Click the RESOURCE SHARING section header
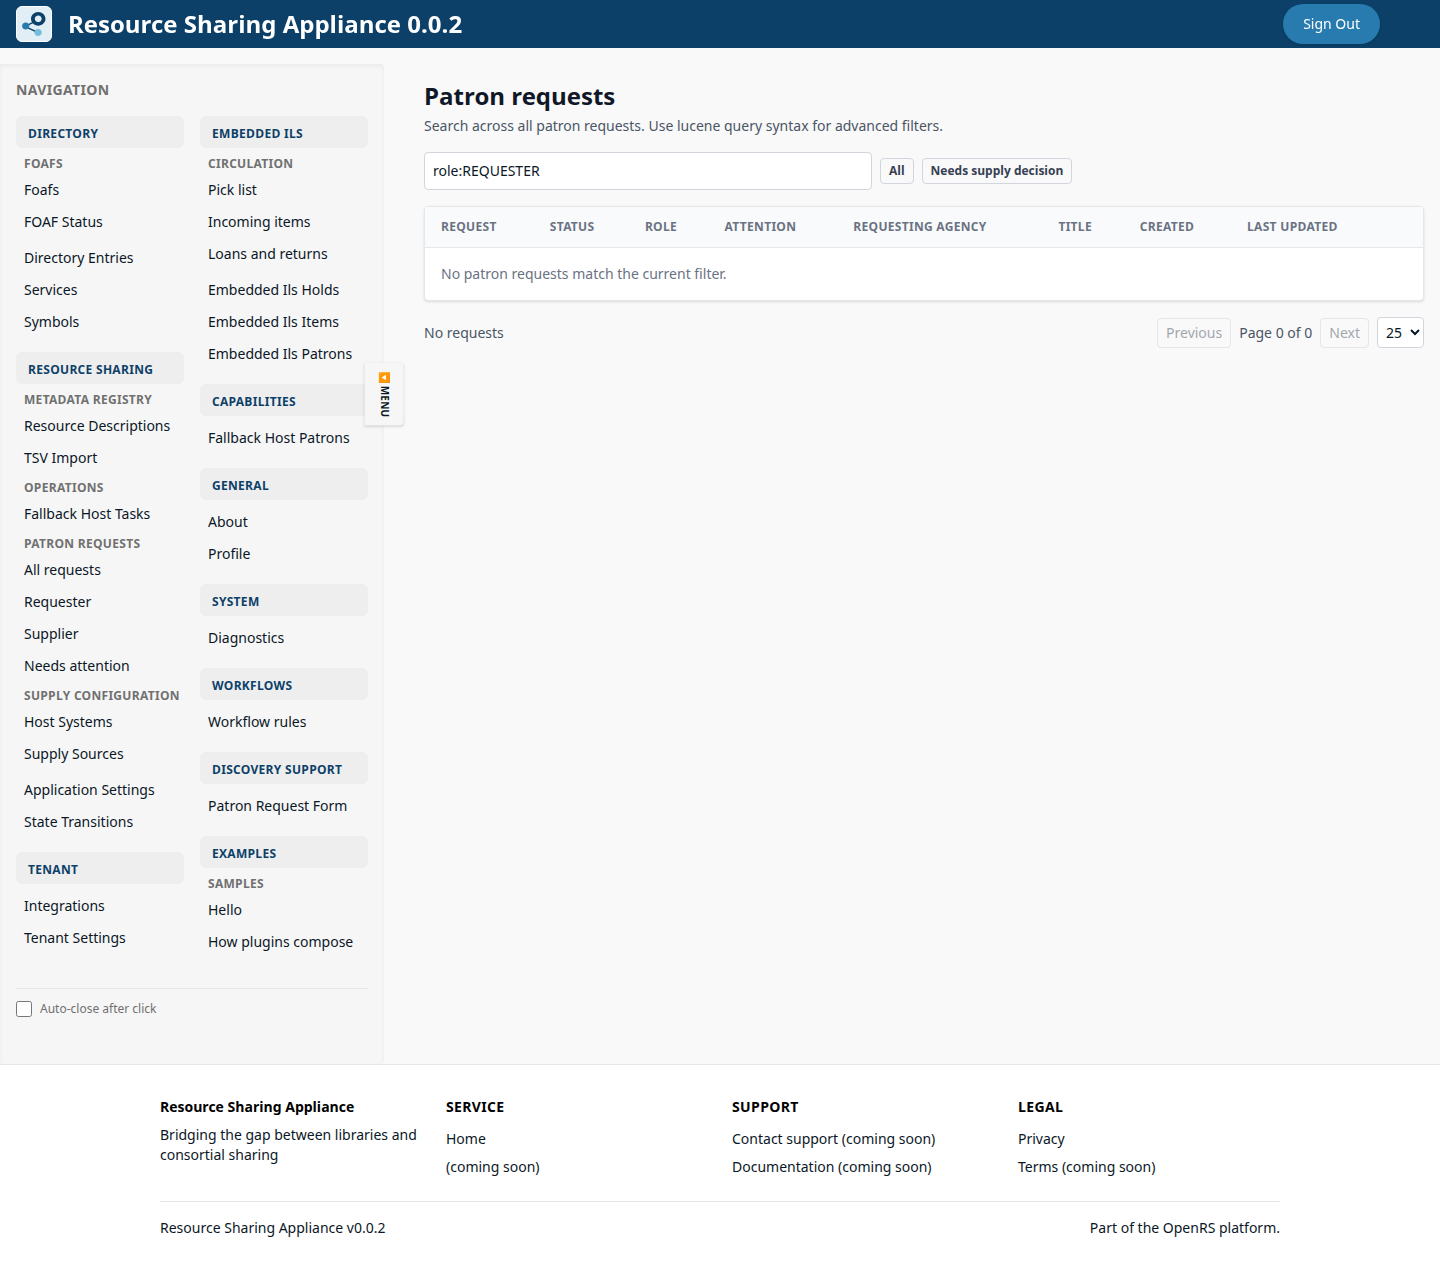 click(x=100, y=368)
